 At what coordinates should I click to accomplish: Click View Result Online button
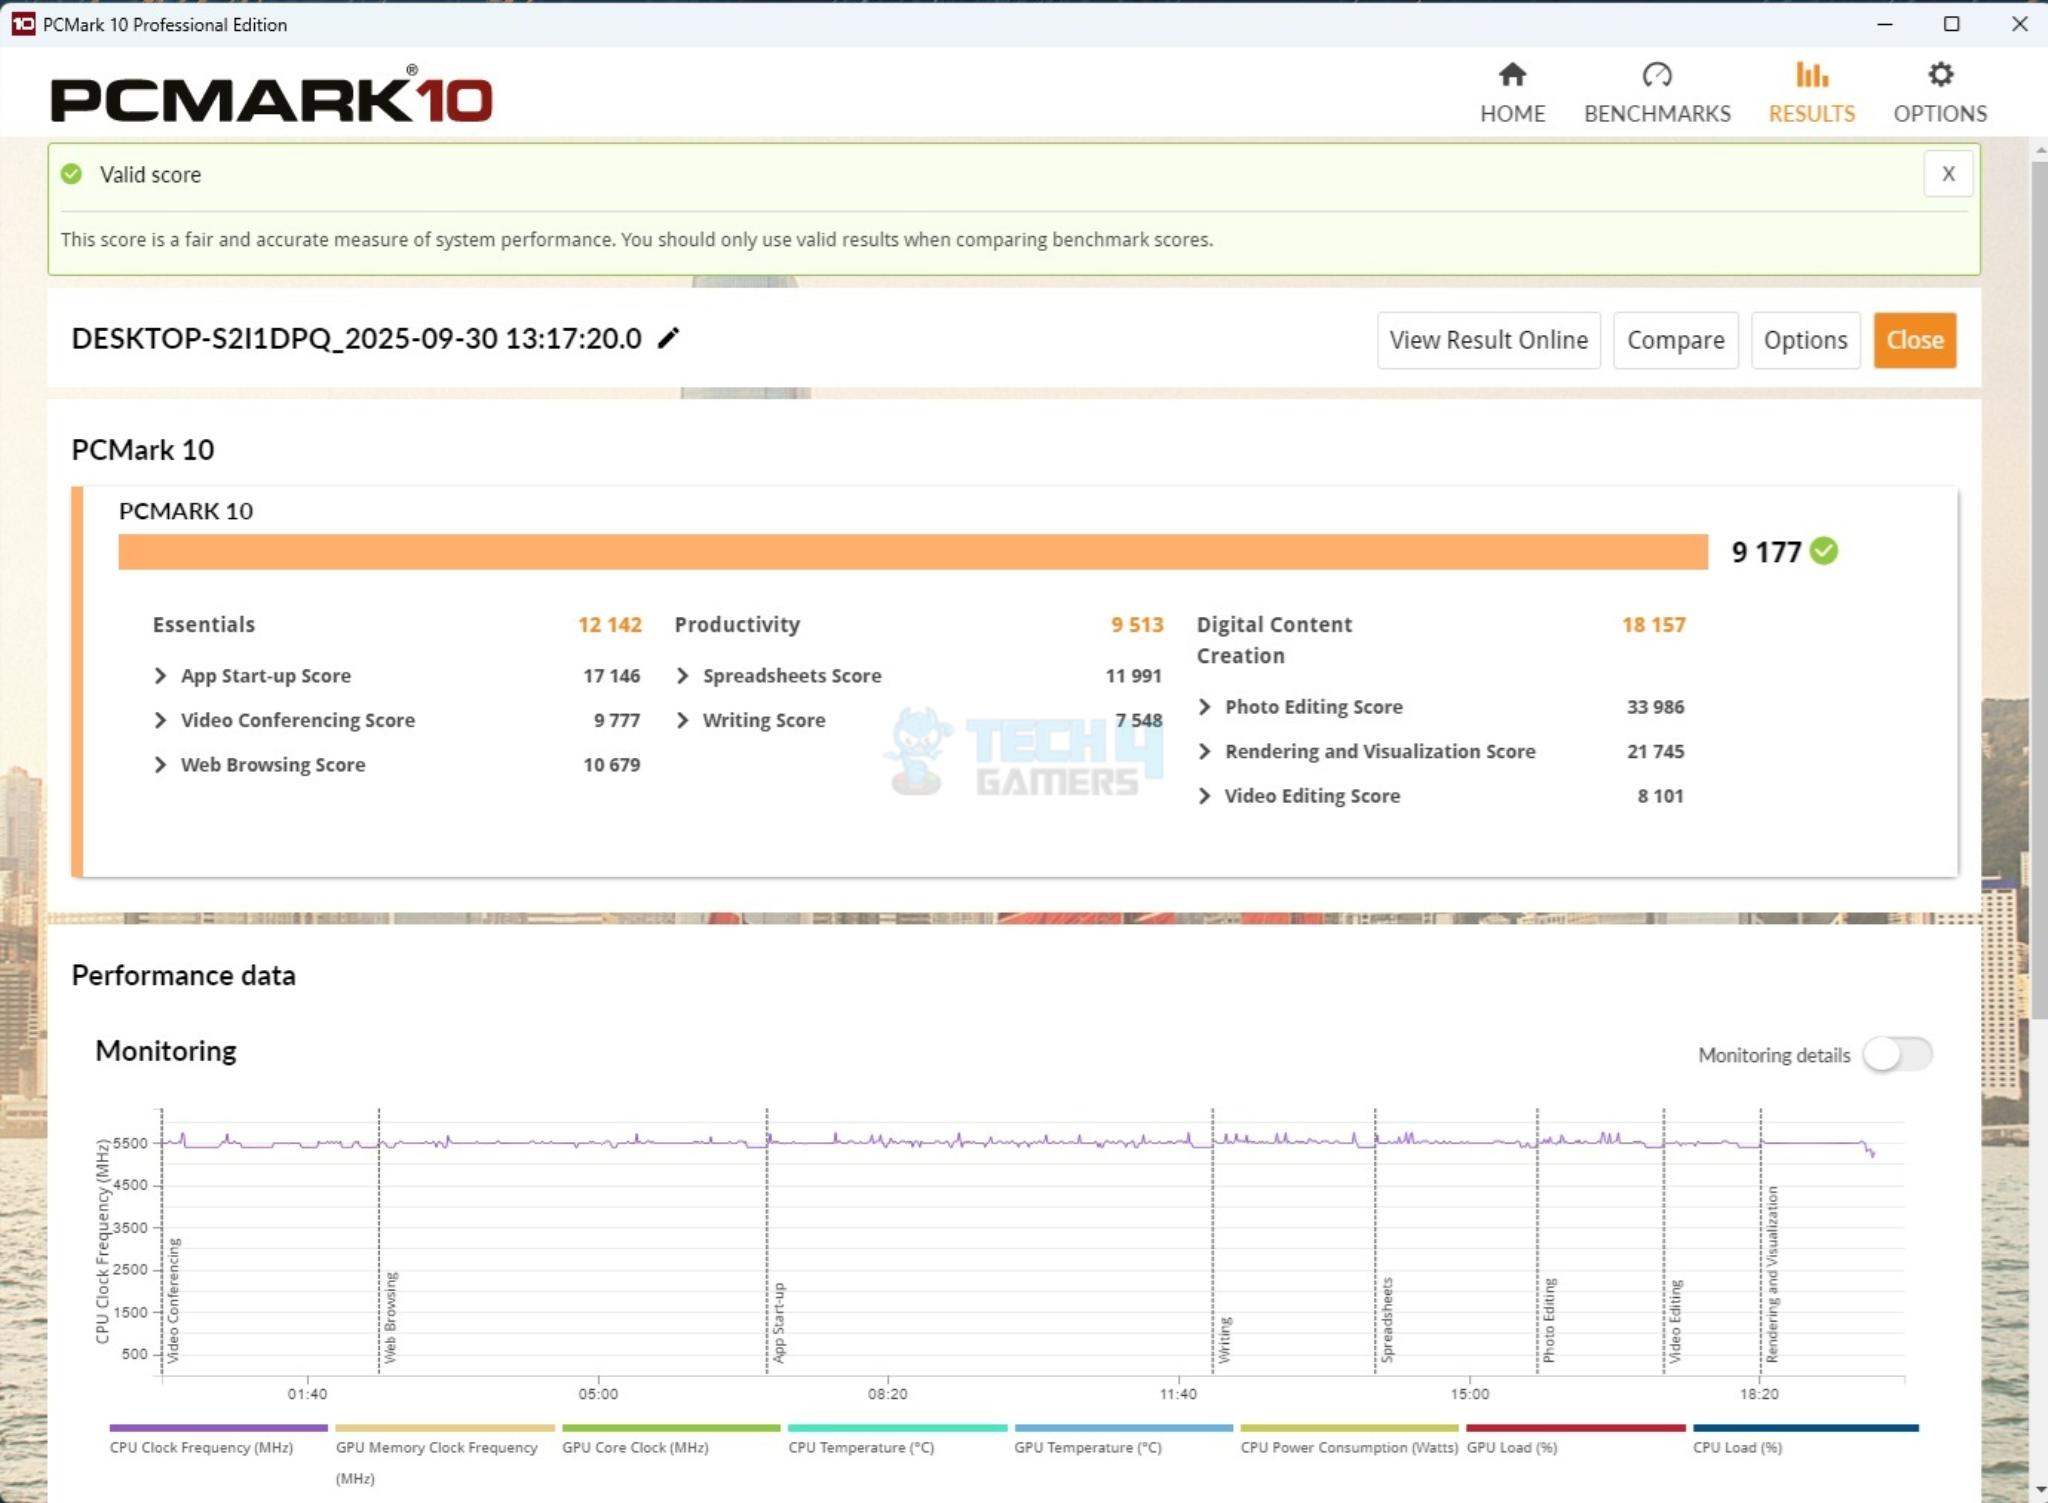pos(1488,340)
